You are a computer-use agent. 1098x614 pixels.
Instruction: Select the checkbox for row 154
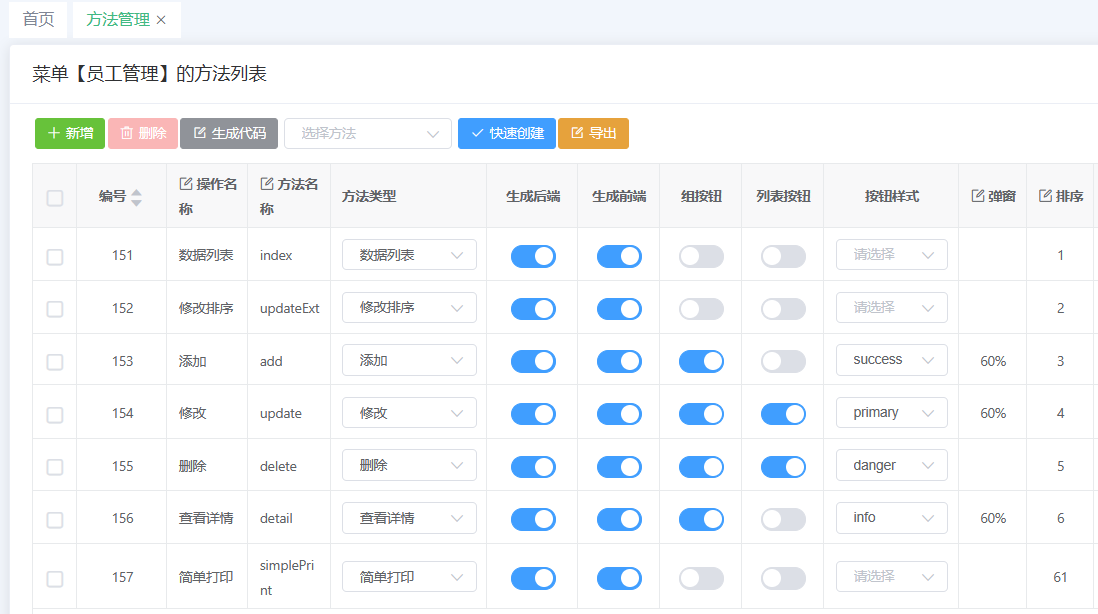pyautogui.click(x=55, y=414)
